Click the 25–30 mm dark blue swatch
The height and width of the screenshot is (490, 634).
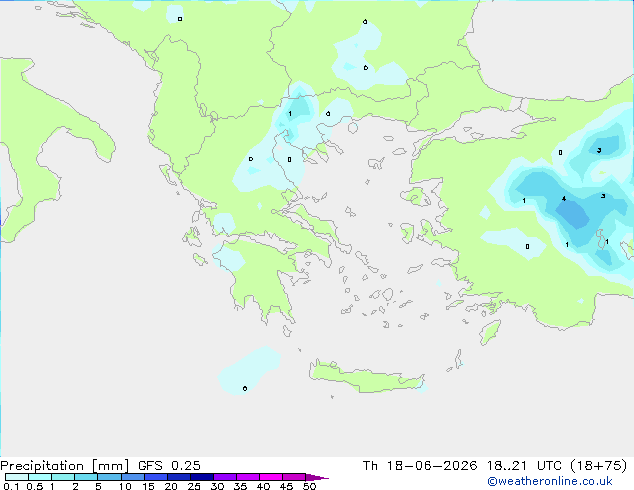[x=202, y=477]
